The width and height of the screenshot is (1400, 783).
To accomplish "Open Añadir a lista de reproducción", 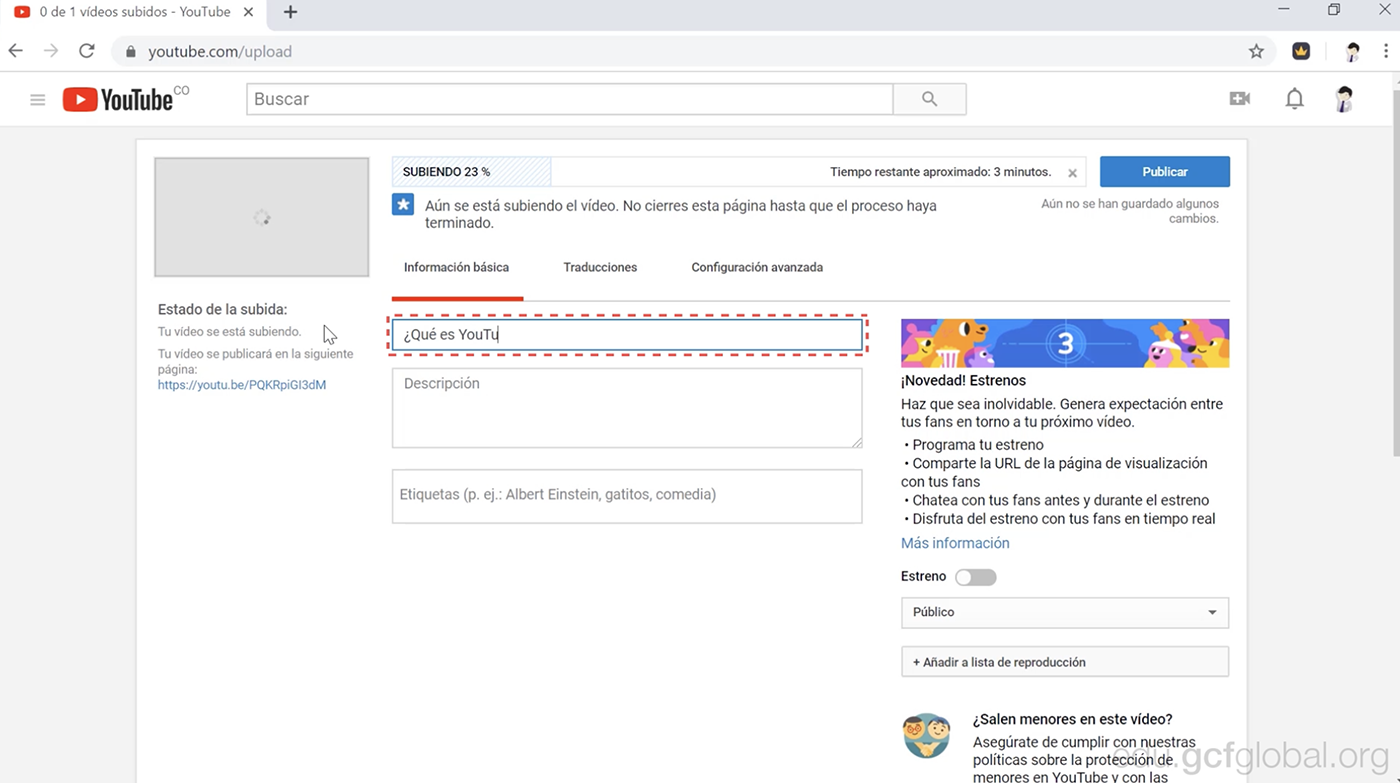I will click(1065, 662).
